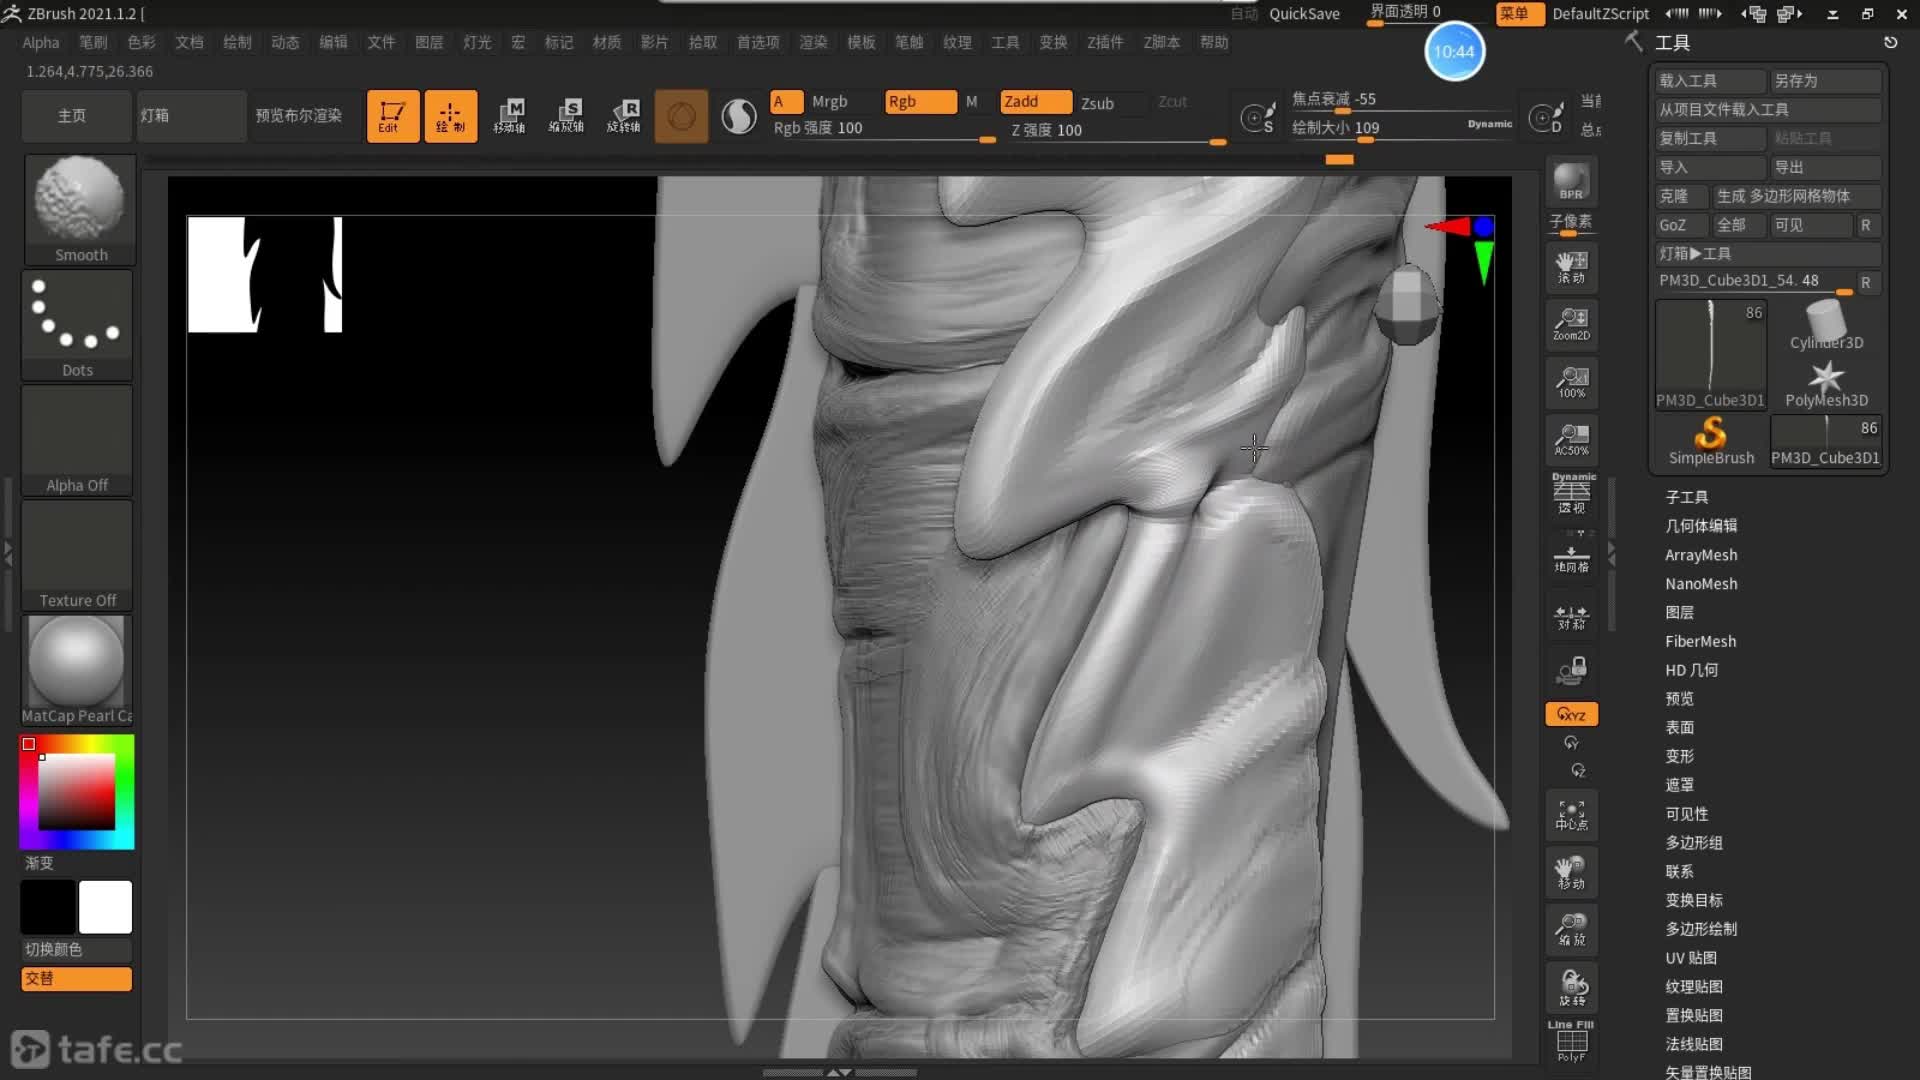This screenshot has width=1920, height=1080.
Task: Click the Line Fill PolyF icon
Action: pyautogui.click(x=1571, y=1041)
